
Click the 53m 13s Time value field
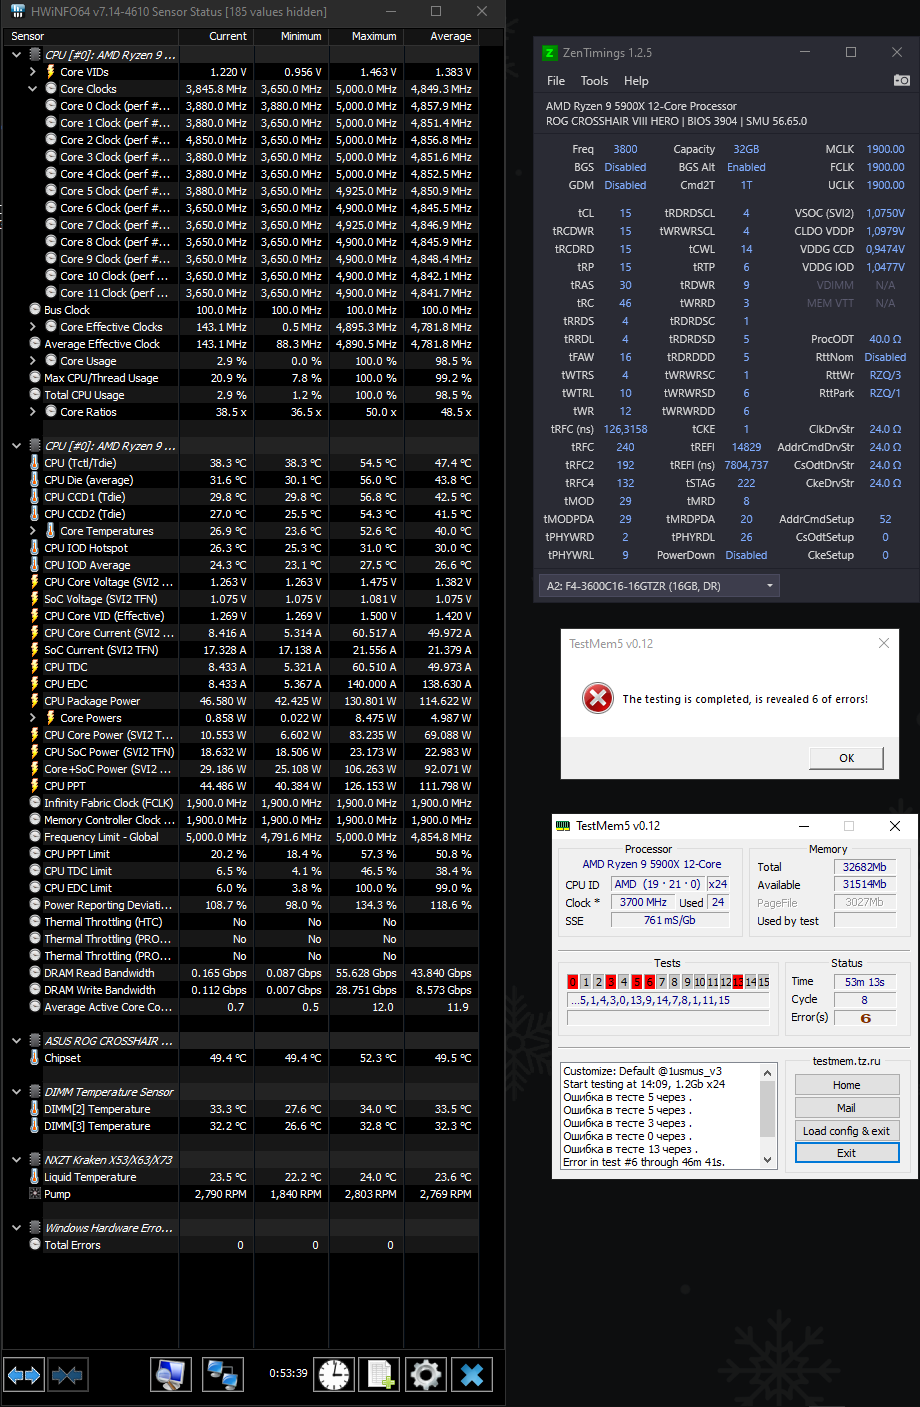coord(864,982)
